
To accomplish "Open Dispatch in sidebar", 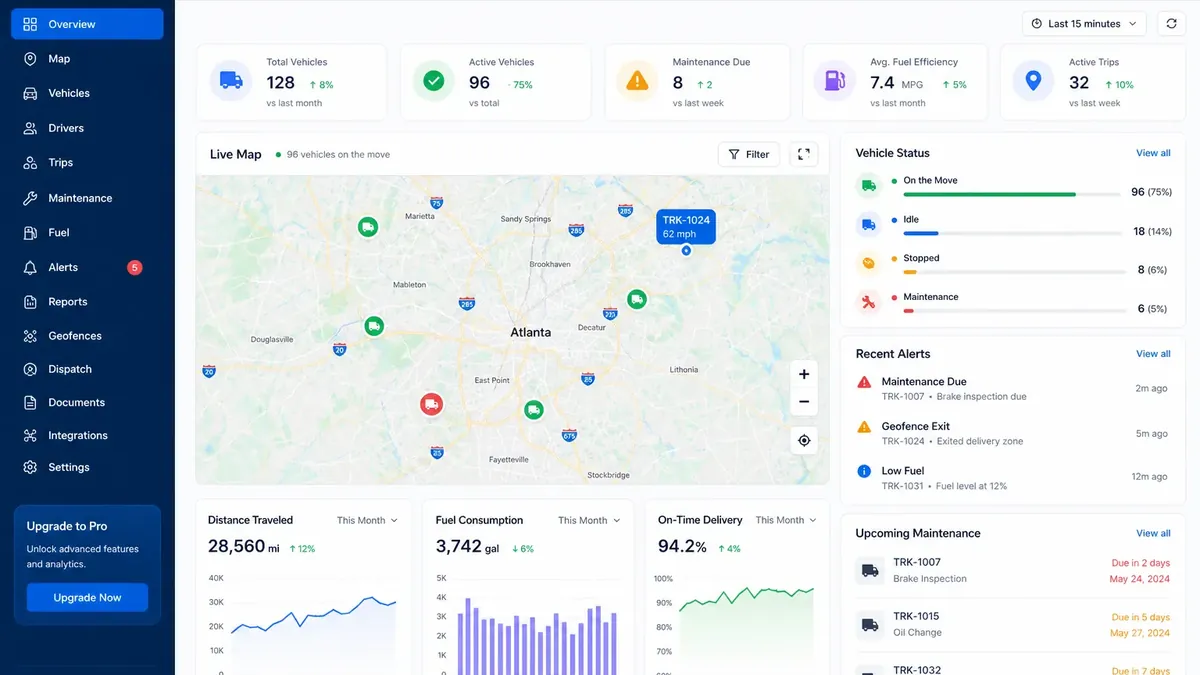I will point(87,369).
